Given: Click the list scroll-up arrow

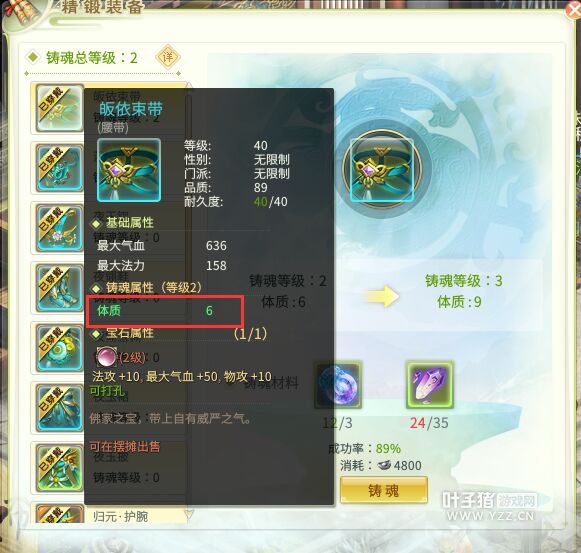Looking at the screenshot, I should click(x=189, y=87).
